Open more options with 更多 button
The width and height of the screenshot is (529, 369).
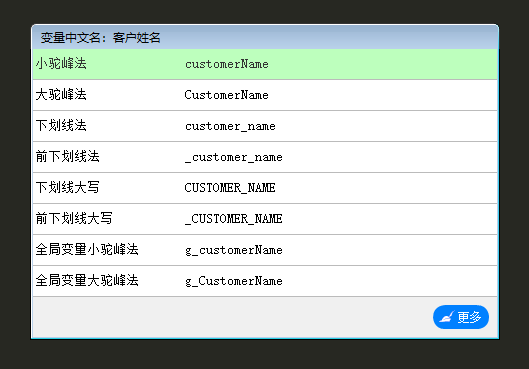461,317
